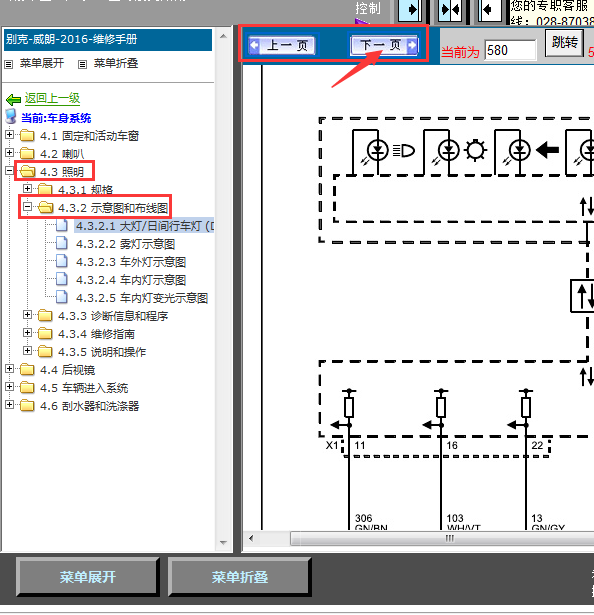Image resolution: width=594 pixels, height=615 pixels.
Task: Click the folder icon of 4.3.1 规格
Action: 45,189
